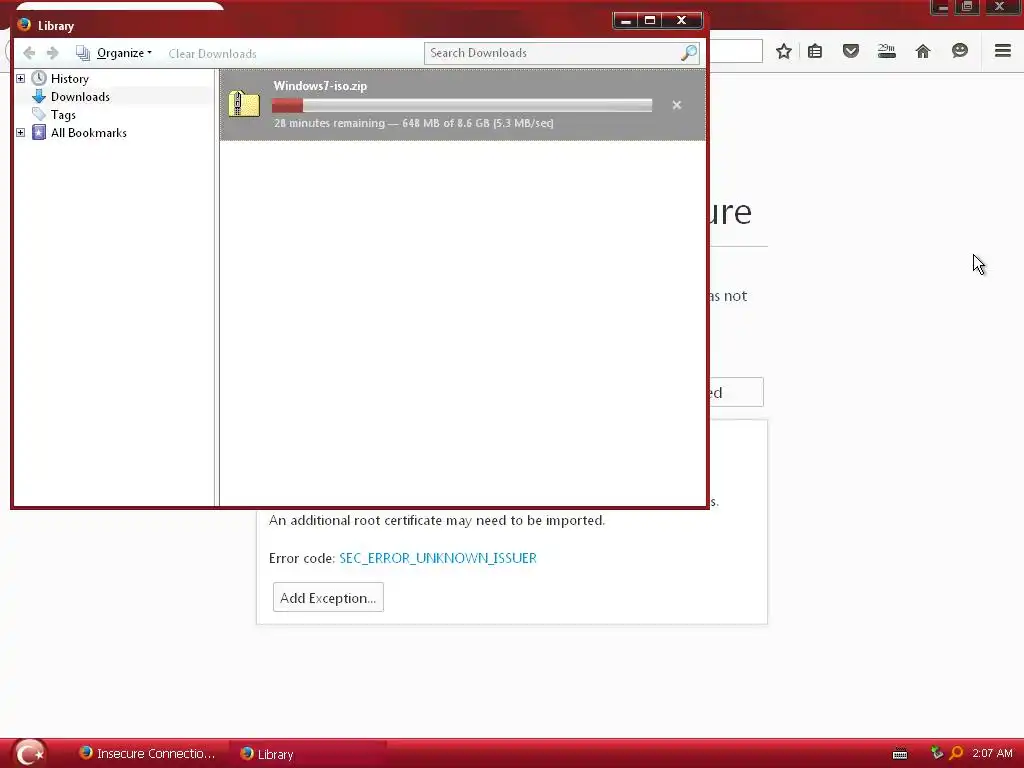
Task: Click the History clock icon
Action: (x=39, y=78)
